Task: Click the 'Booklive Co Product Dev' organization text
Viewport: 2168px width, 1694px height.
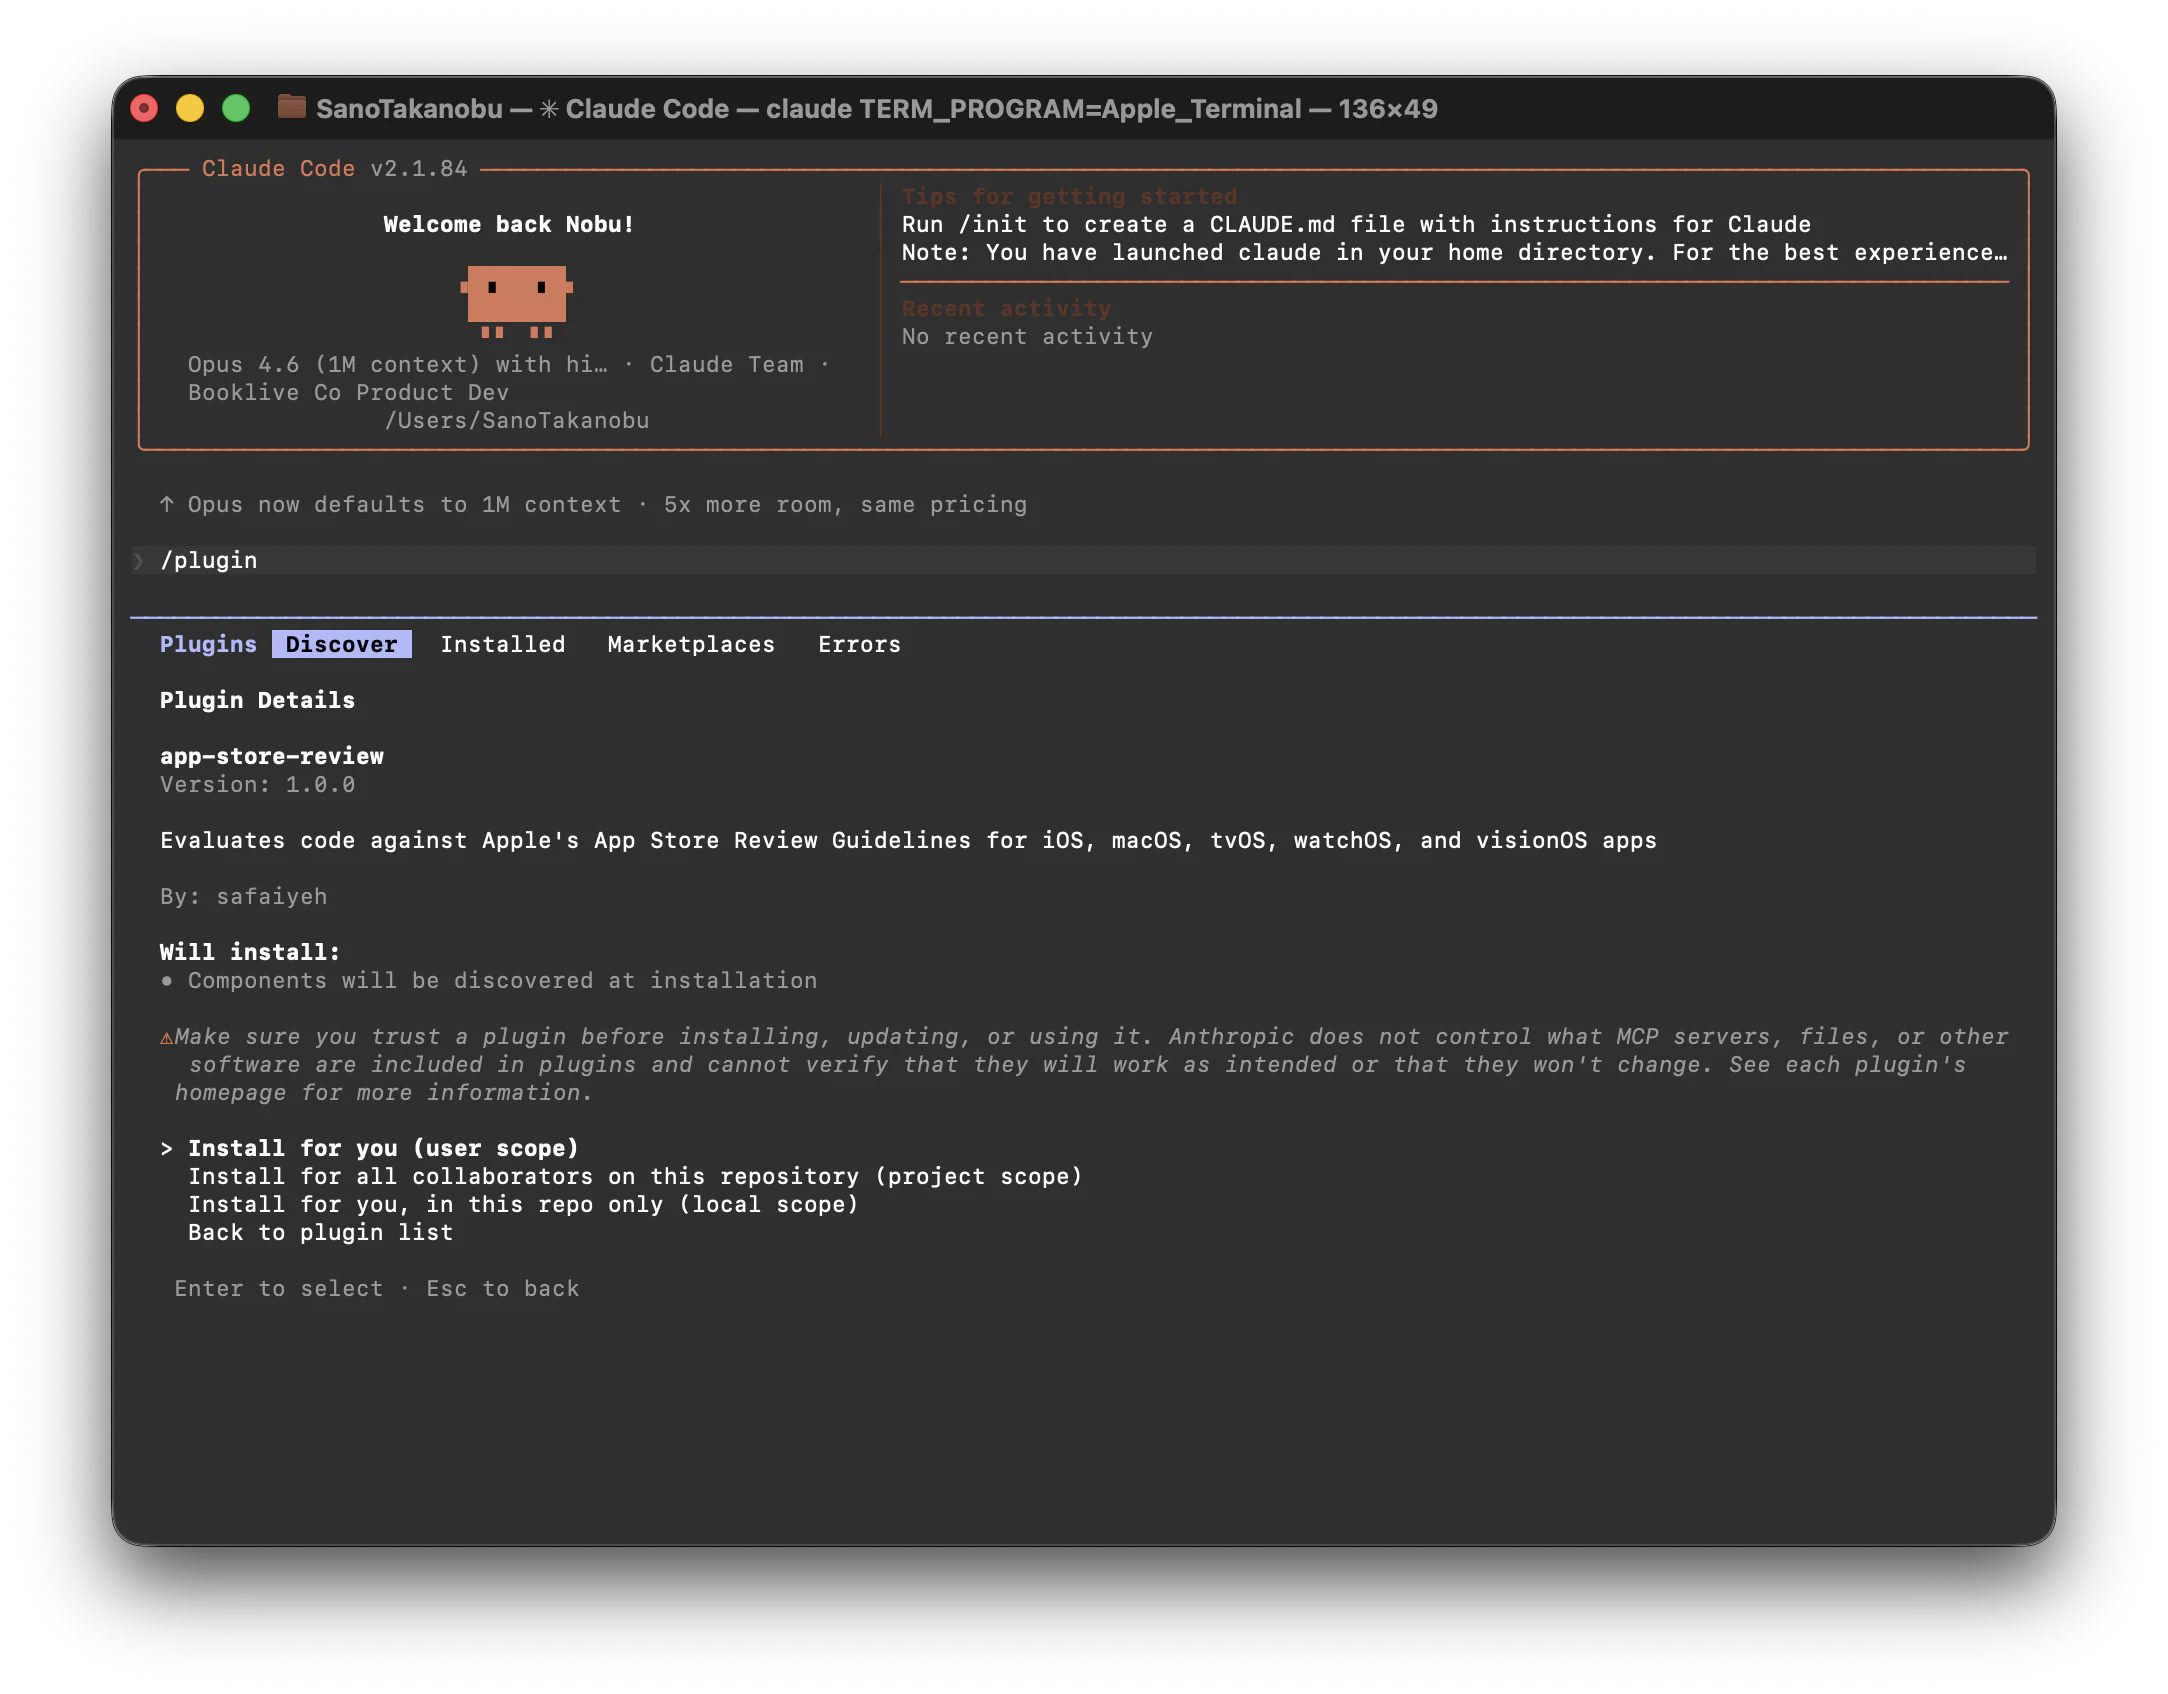Action: point(348,392)
